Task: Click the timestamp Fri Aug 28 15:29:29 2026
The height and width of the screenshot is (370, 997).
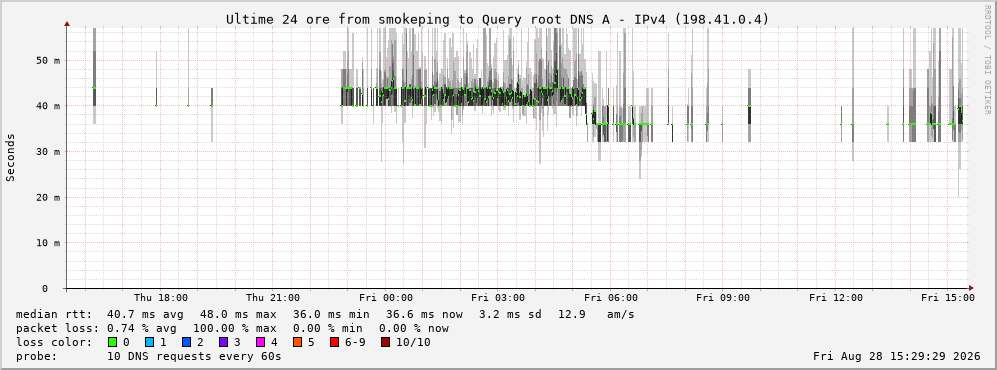Action: coord(897,356)
